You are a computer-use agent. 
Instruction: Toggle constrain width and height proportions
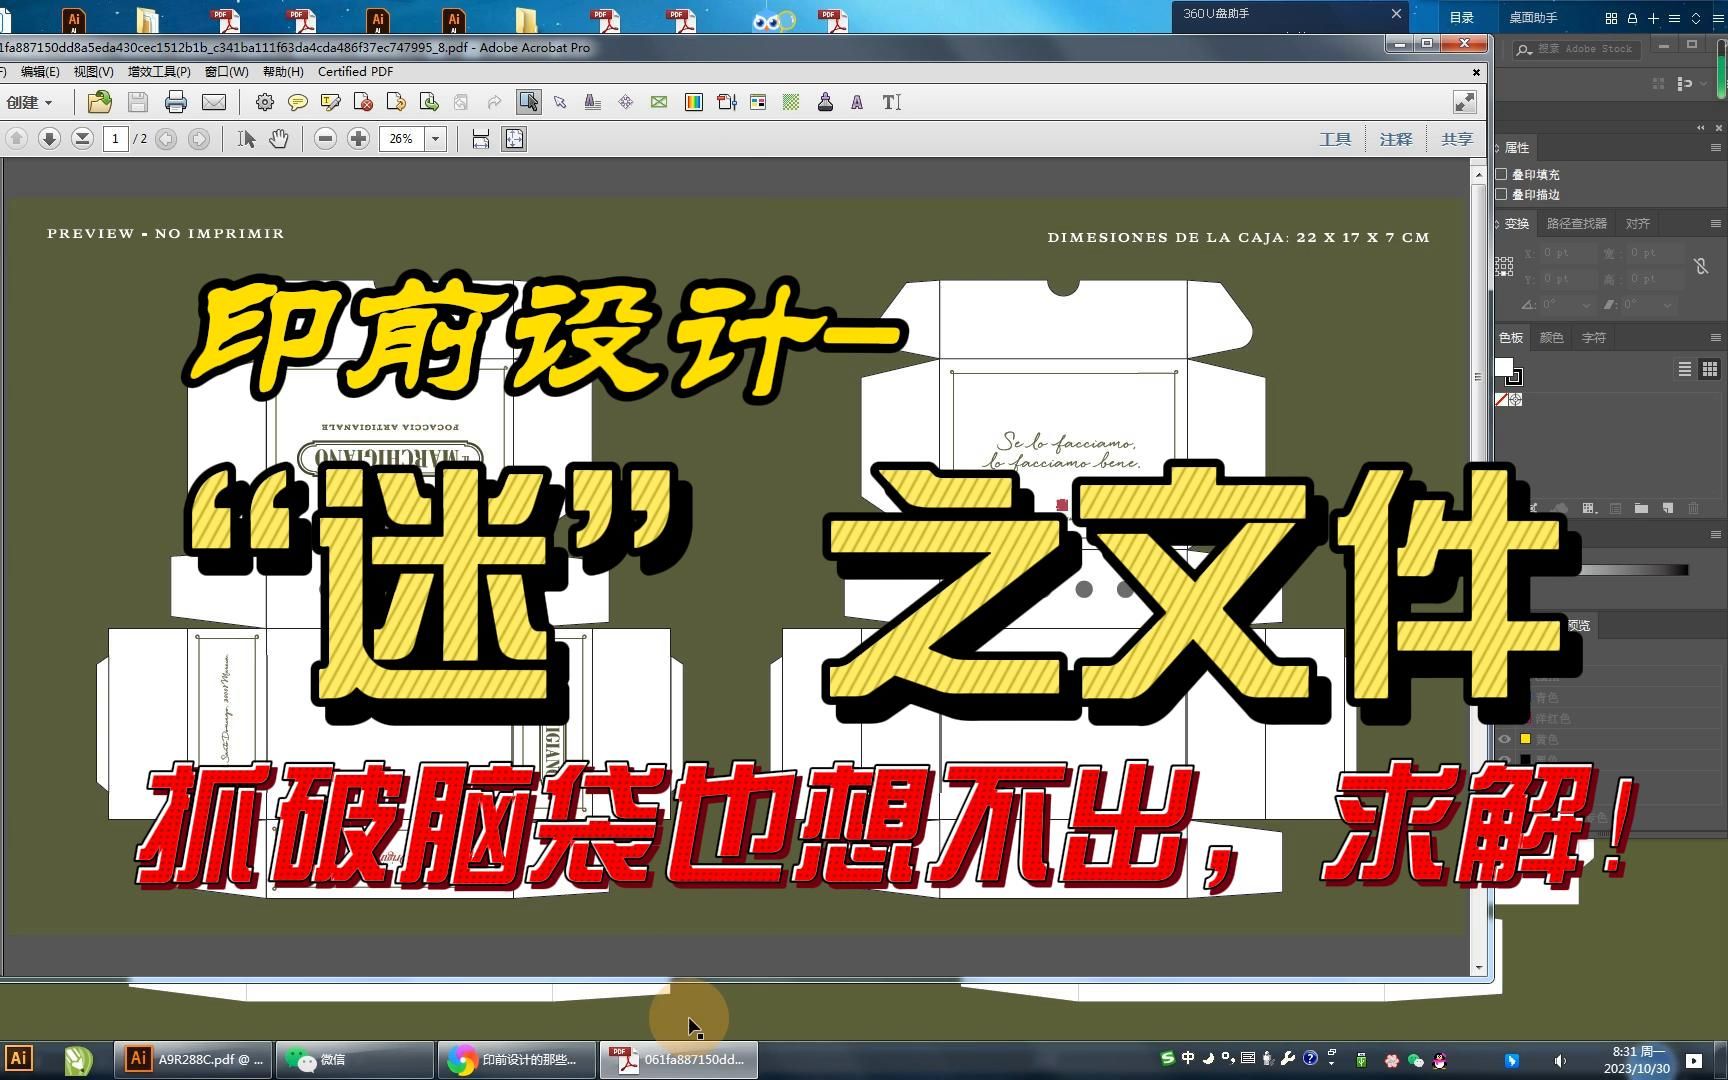coord(1701,266)
